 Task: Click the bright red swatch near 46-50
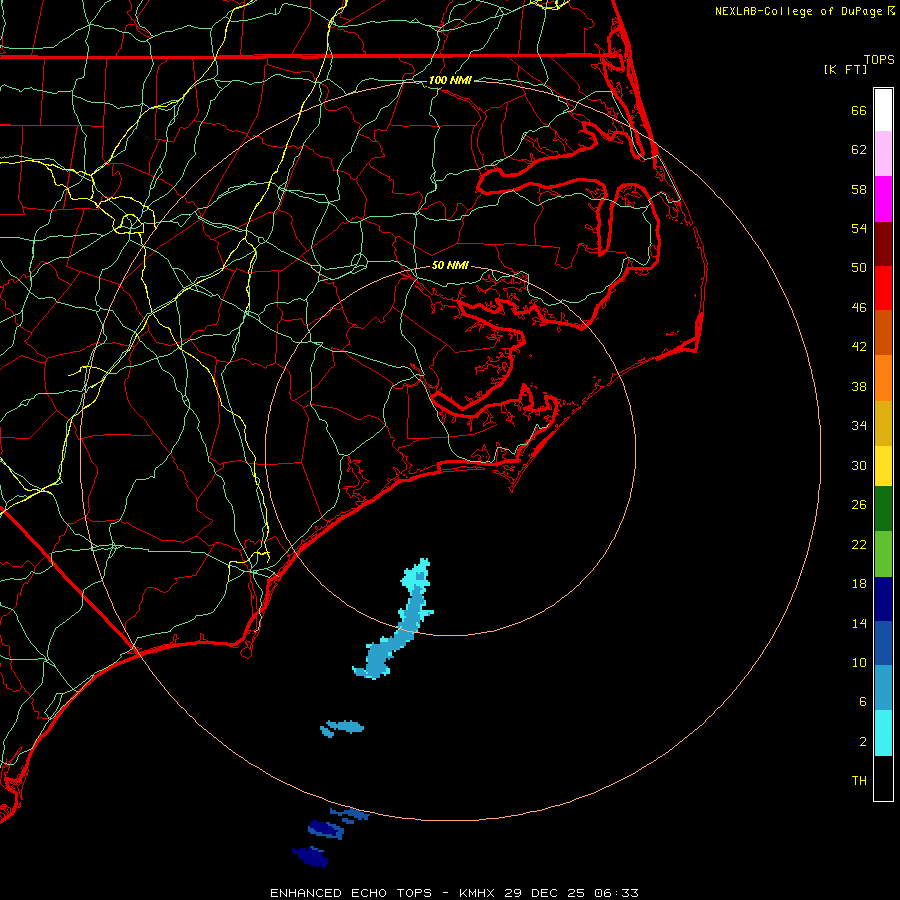[x=883, y=288]
